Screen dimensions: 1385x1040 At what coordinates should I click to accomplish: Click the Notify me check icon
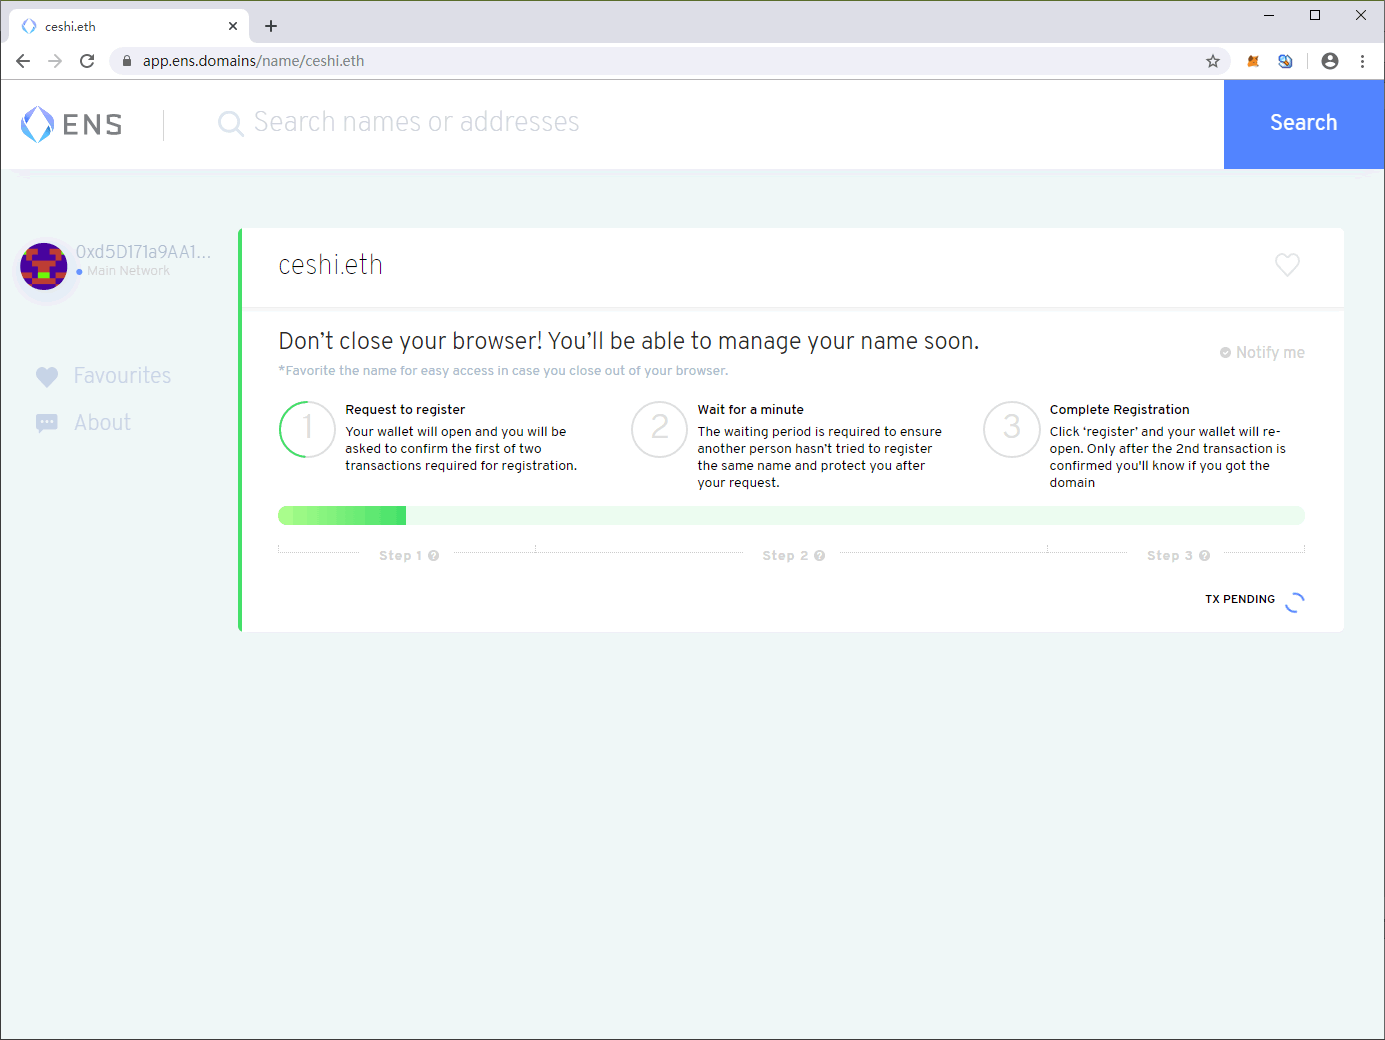point(1225,353)
